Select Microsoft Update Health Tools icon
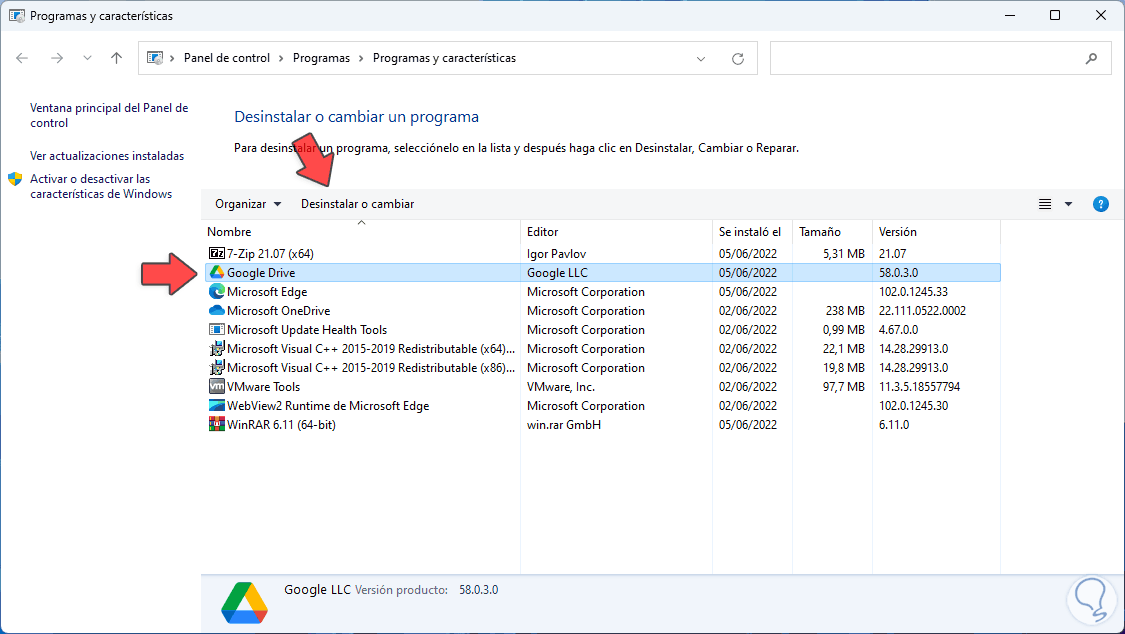 tap(217, 329)
